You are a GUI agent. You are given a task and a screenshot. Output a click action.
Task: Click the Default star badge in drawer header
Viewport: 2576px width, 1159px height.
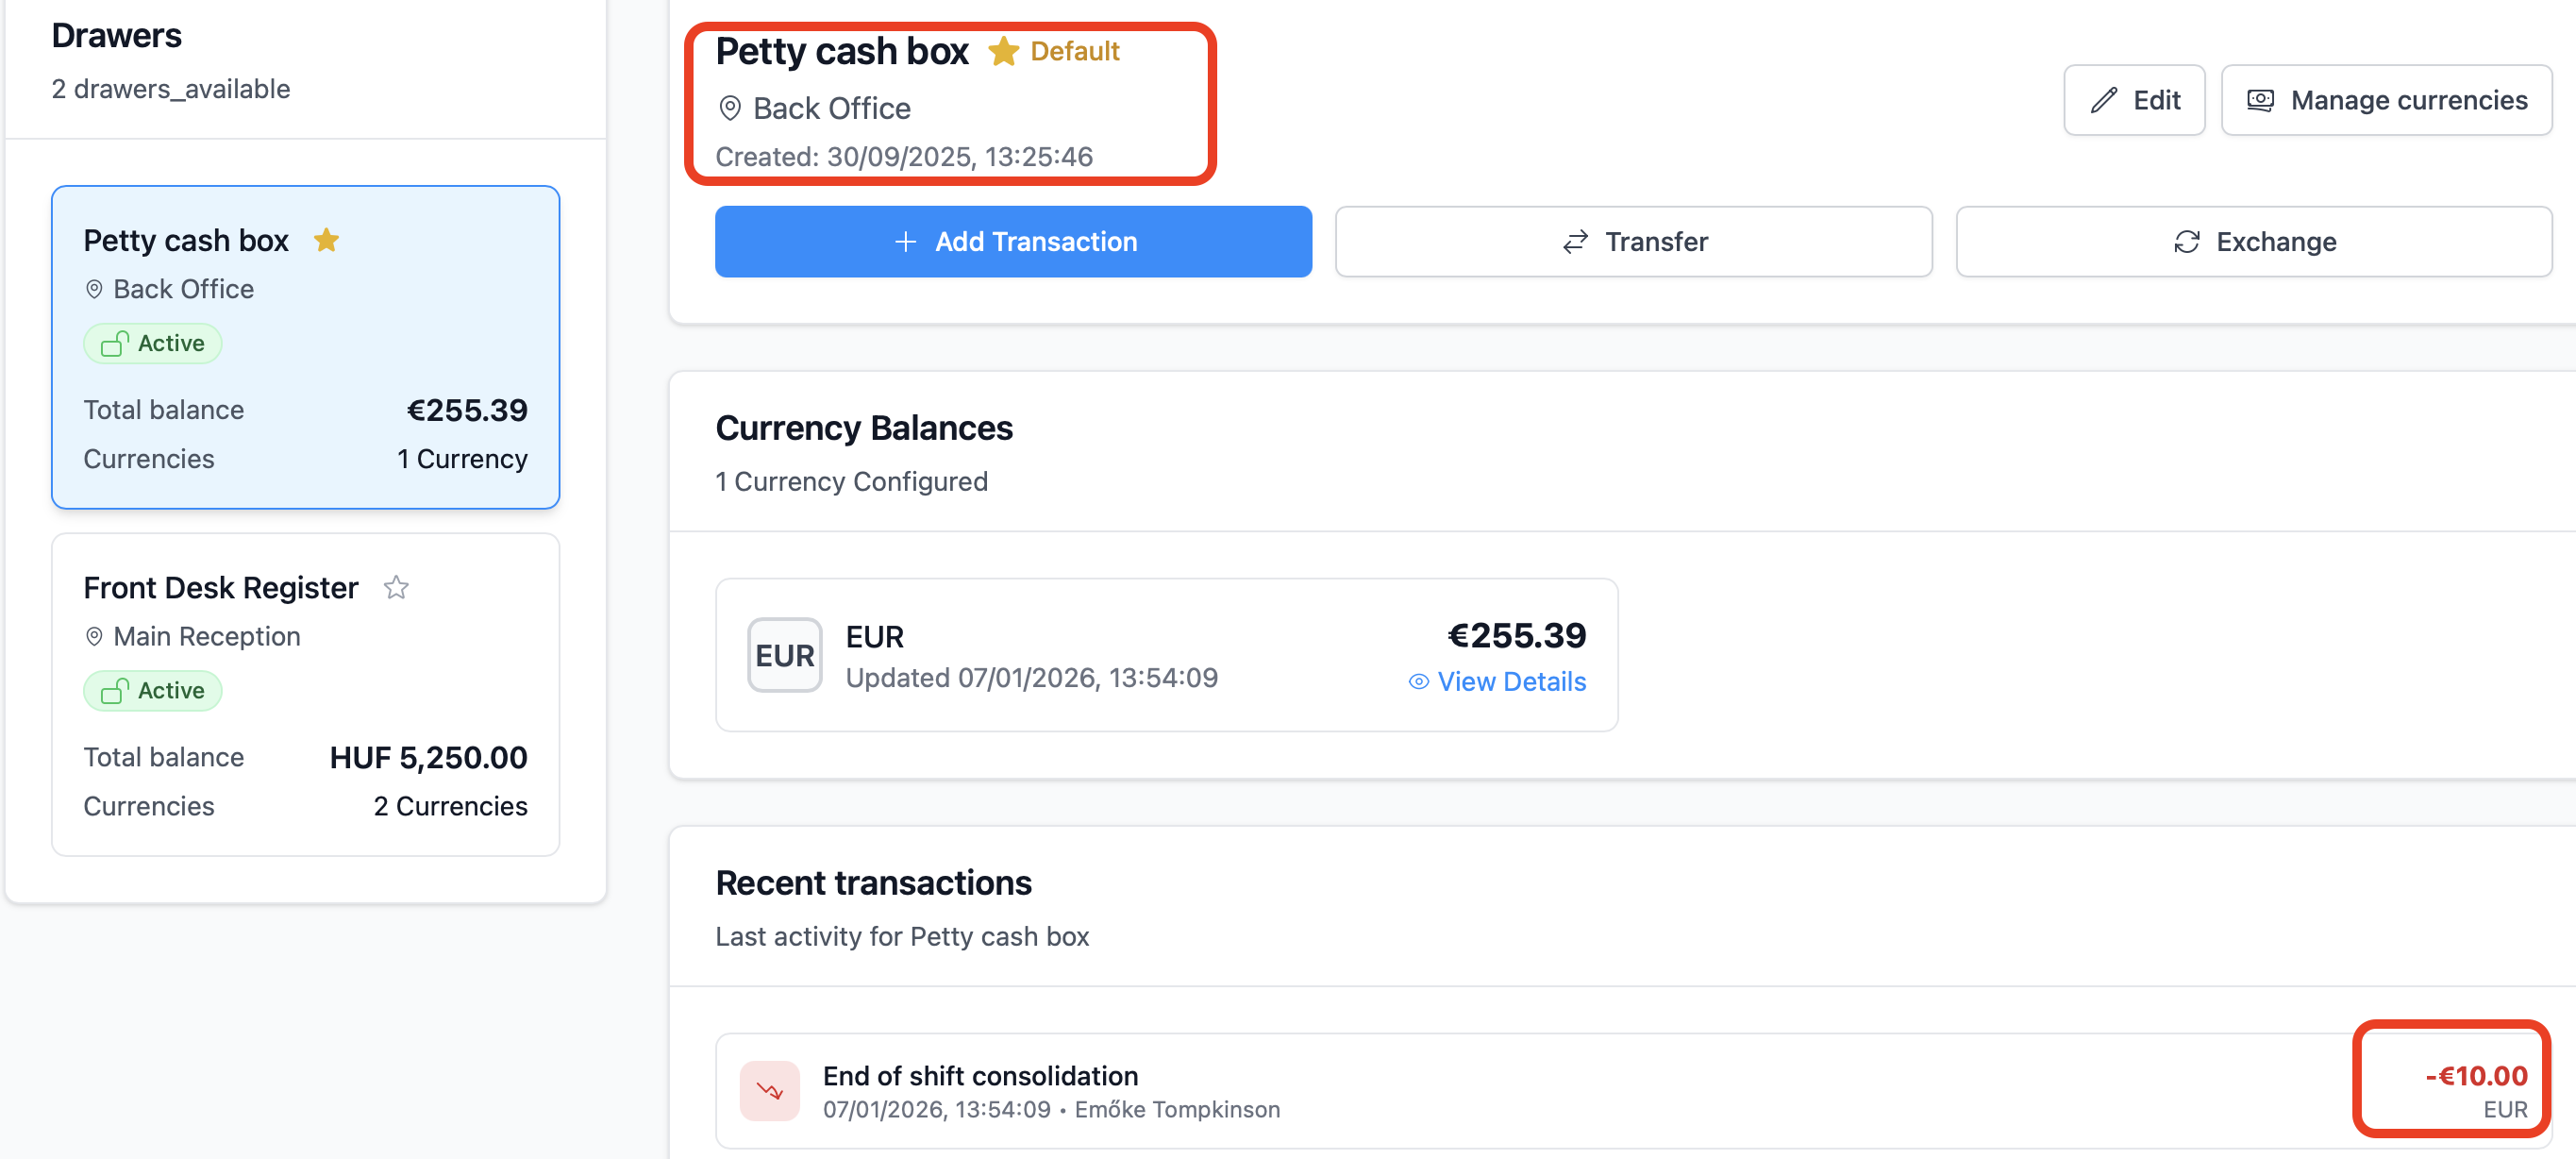tap(1054, 51)
